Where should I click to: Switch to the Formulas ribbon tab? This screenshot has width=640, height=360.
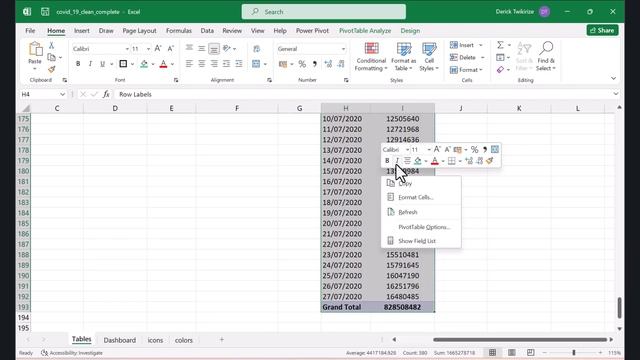coord(179,31)
